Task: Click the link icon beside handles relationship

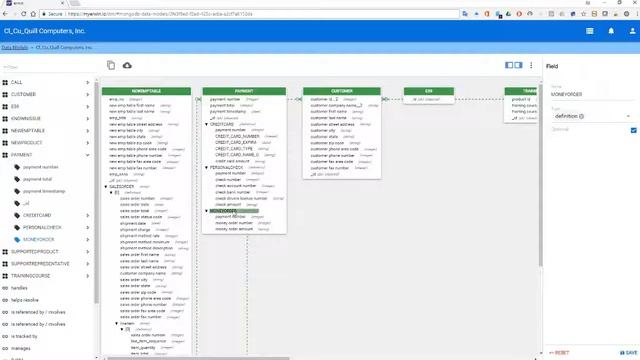Action: [5, 288]
